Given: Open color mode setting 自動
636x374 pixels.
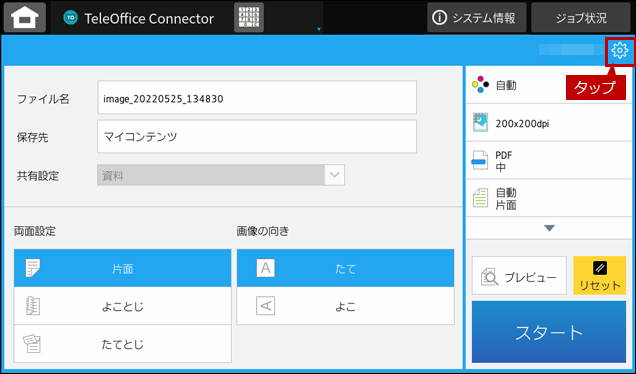Looking at the screenshot, I should coord(549,85).
